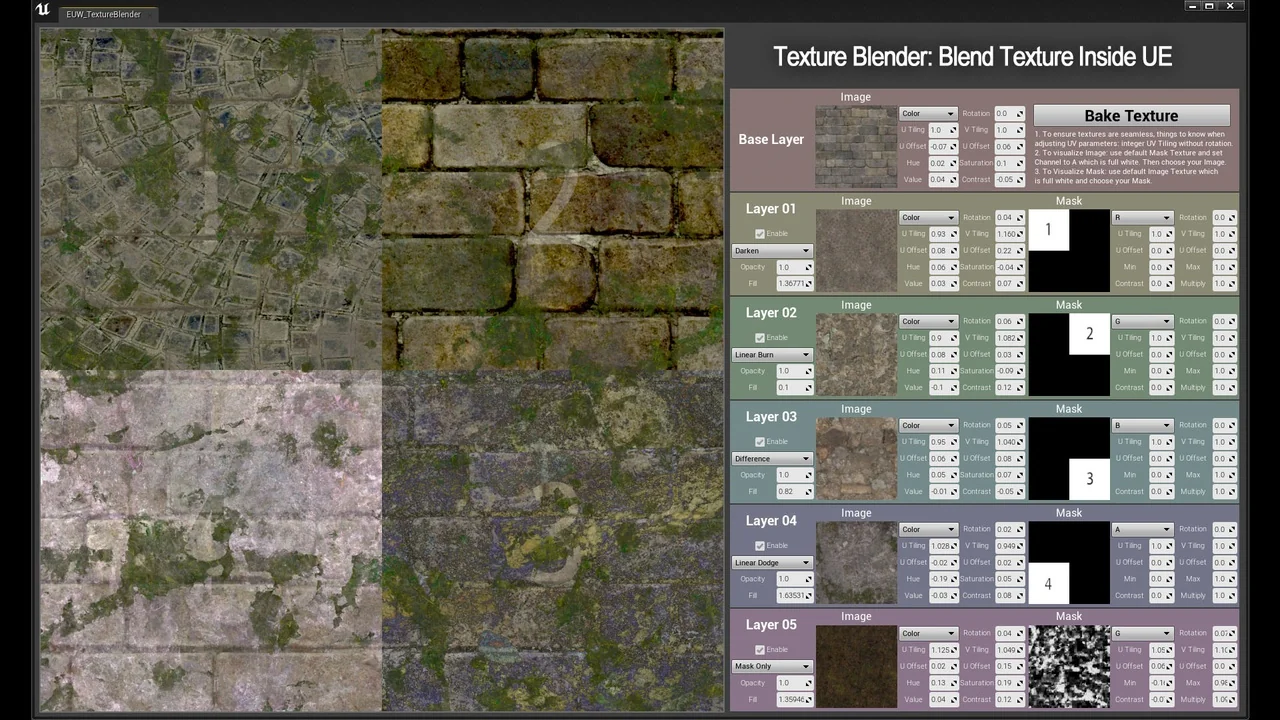Open the Darken blend mode dropdown
1280x720 pixels.
pos(772,251)
